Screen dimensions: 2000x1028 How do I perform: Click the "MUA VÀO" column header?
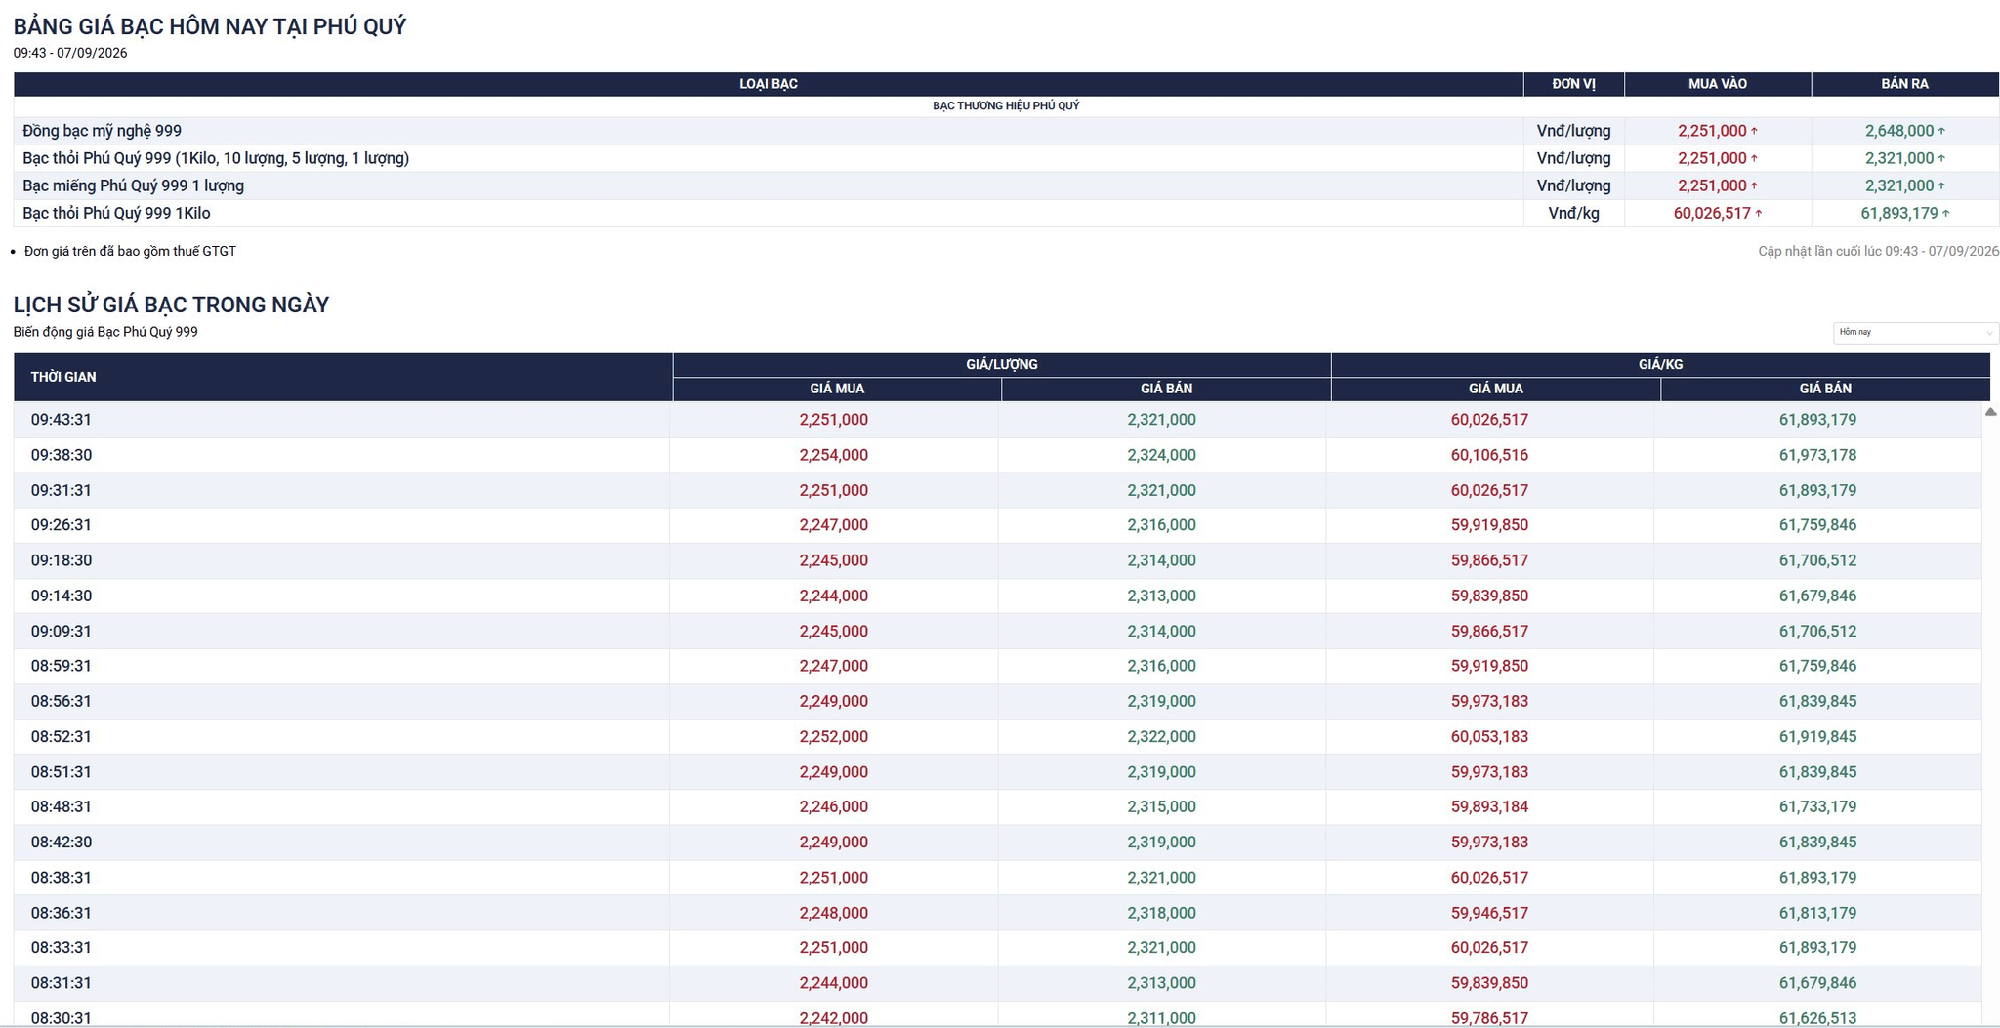[1717, 84]
